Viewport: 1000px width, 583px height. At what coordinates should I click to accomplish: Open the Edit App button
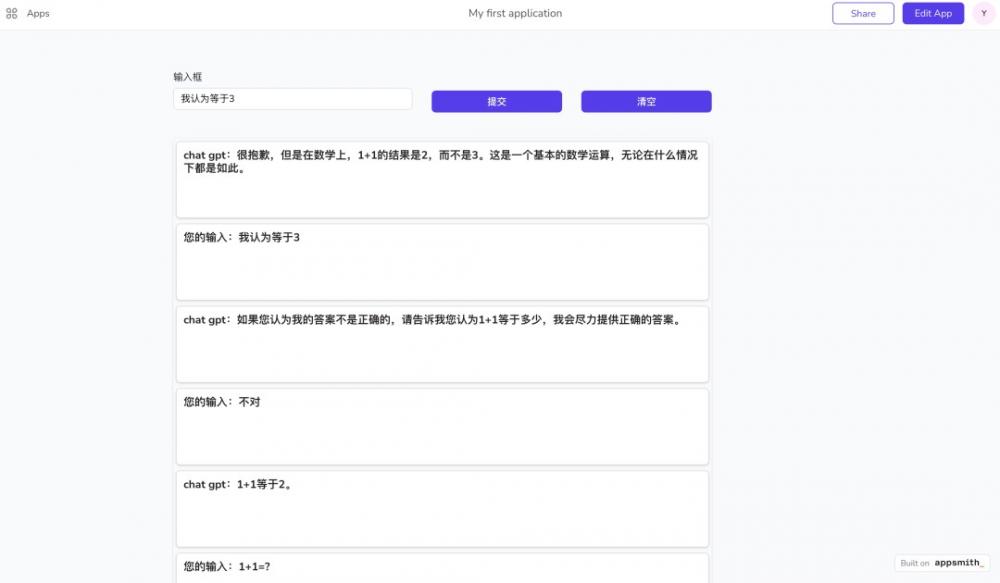click(x=932, y=13)
